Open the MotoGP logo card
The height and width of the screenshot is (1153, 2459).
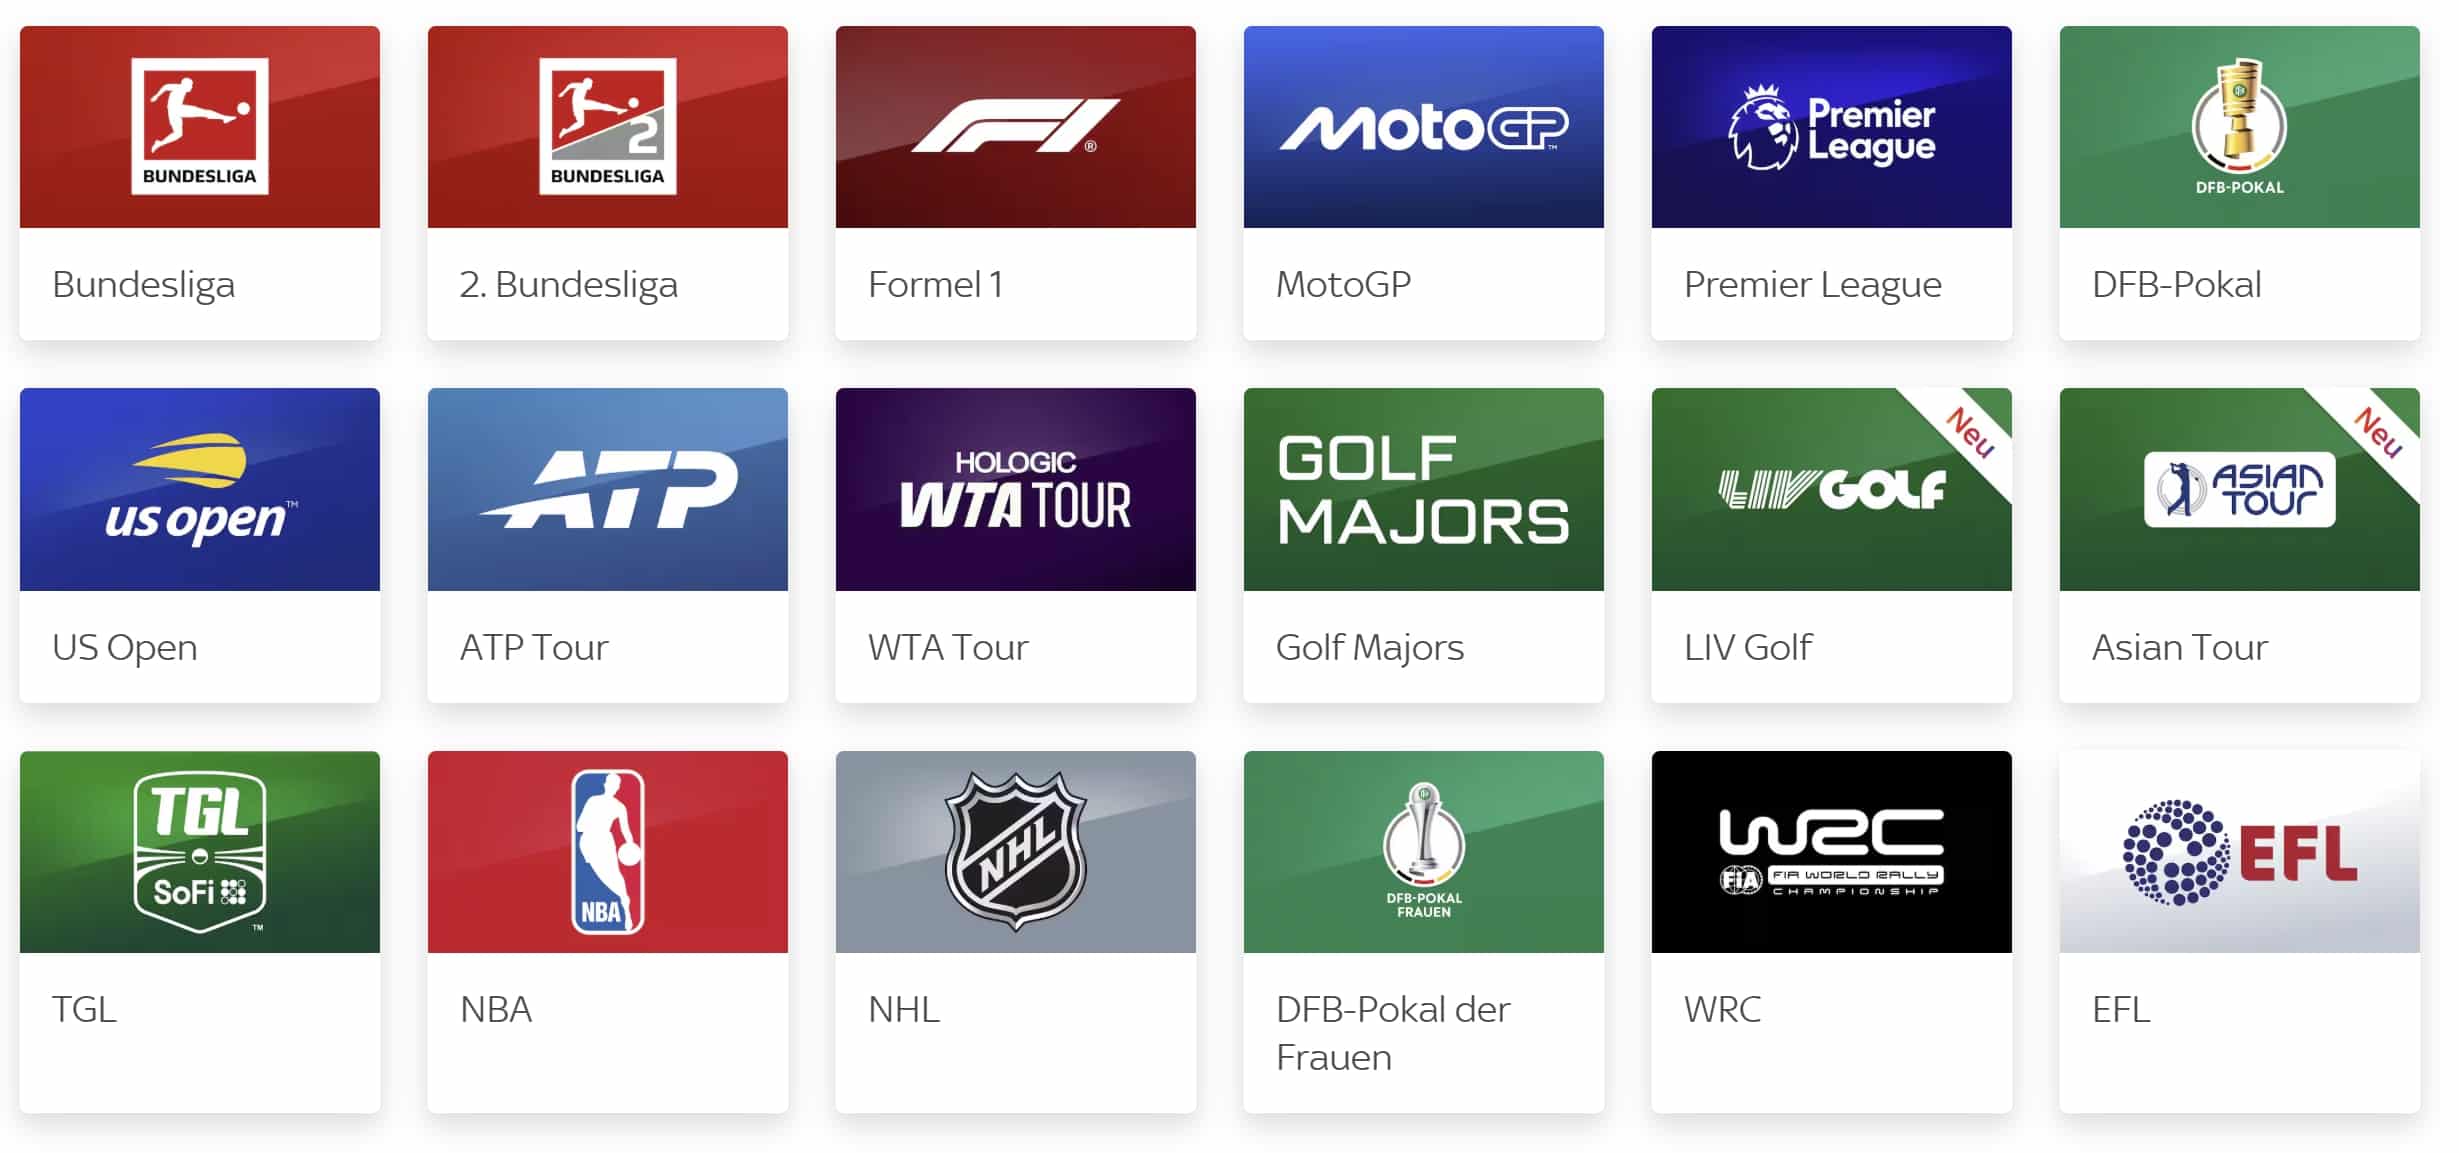(x=1424, y=127)
